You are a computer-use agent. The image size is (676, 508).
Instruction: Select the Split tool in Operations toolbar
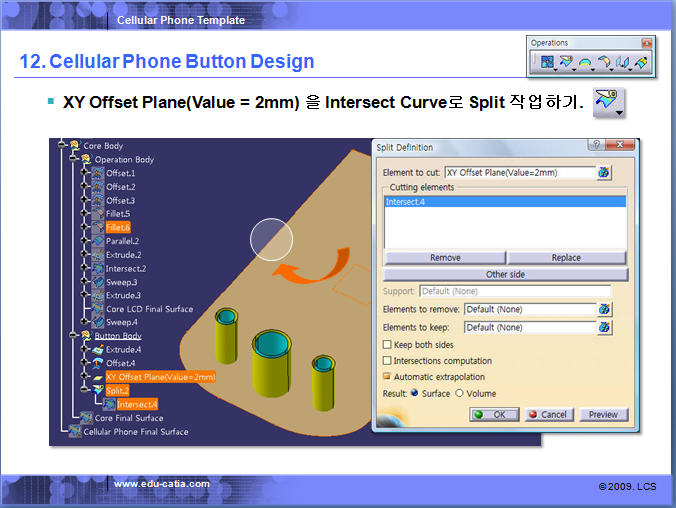(x=565, y=62)
